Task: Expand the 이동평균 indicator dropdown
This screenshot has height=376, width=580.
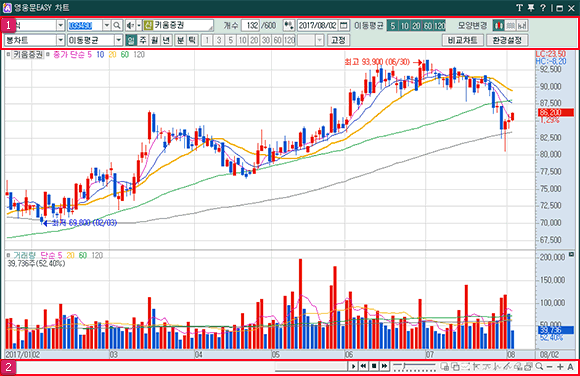Action: [118, 40]
